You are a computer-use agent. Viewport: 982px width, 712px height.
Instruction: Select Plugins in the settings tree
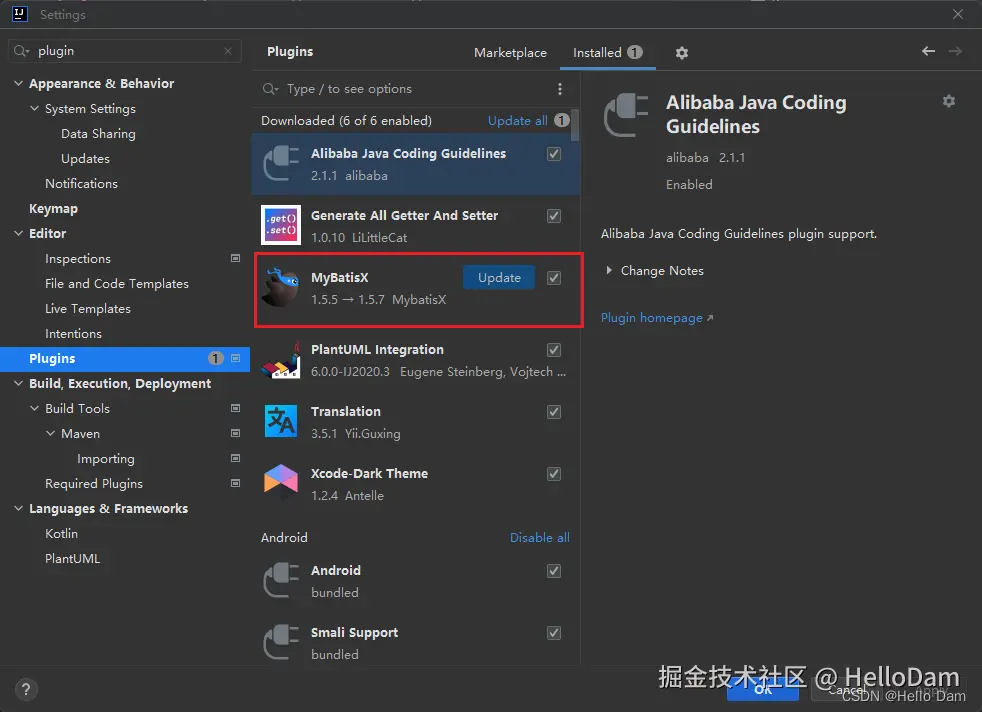[x=125, y=359]
